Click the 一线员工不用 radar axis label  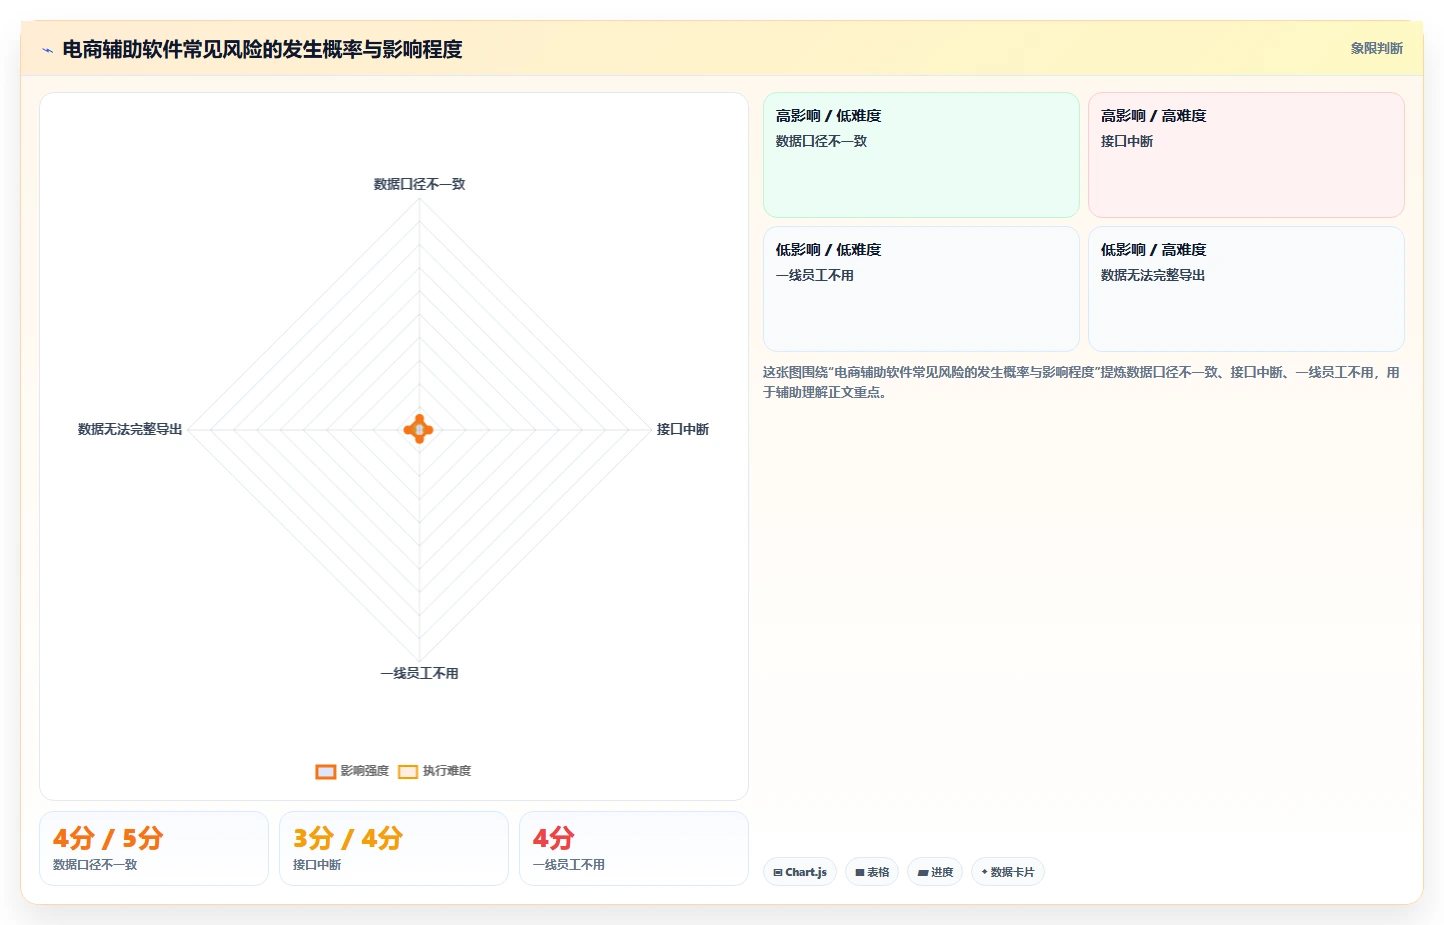[419, 673]
